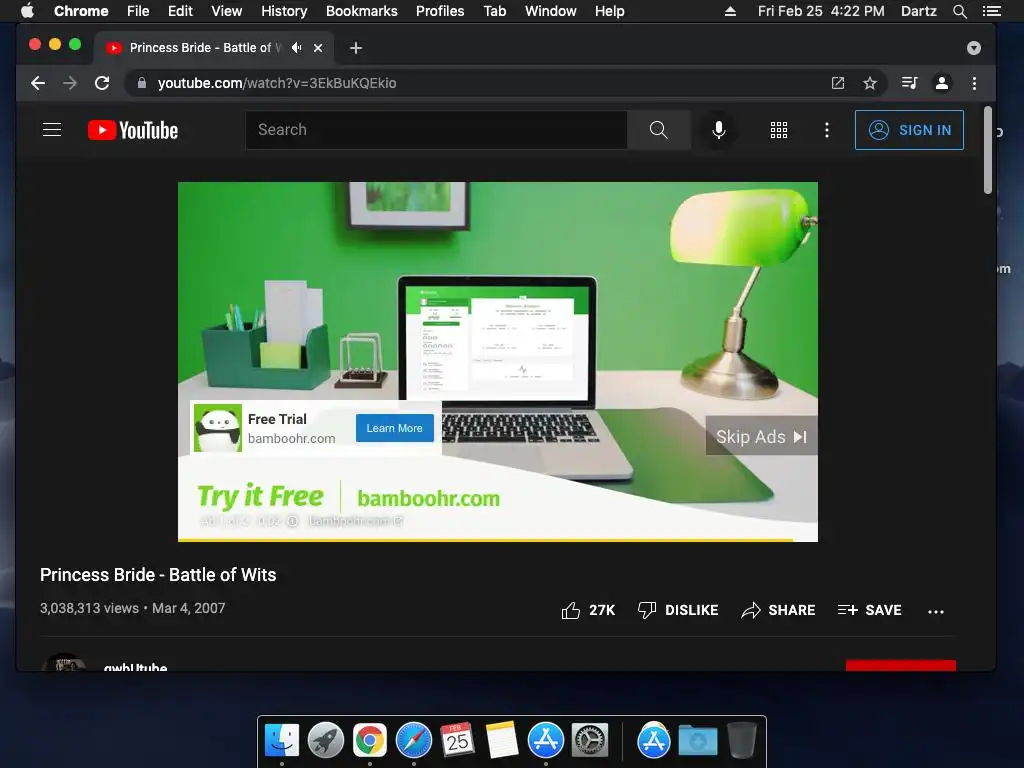Click the SIGN IN button

click(909, 130)
